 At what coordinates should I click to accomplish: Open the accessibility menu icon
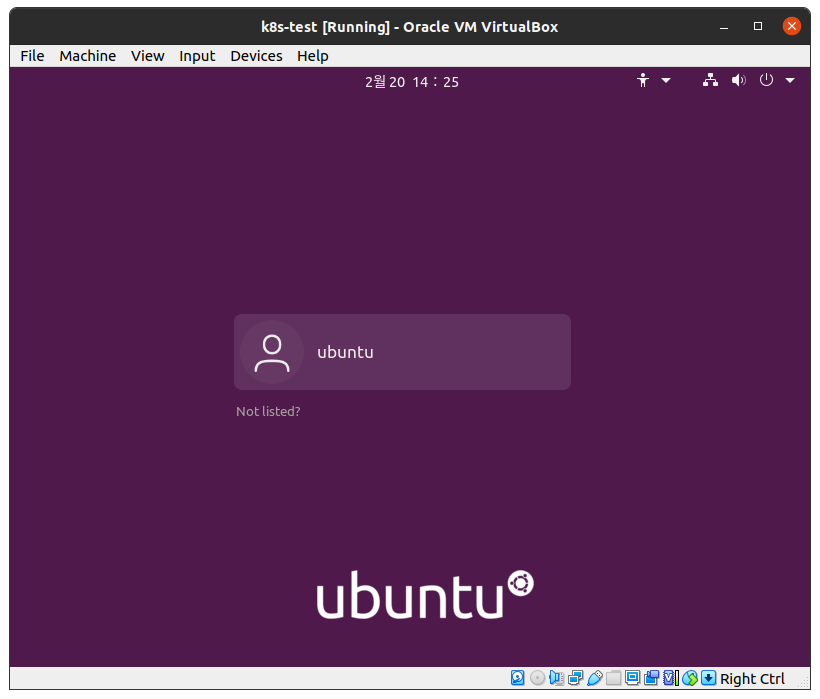click(643, 81)
